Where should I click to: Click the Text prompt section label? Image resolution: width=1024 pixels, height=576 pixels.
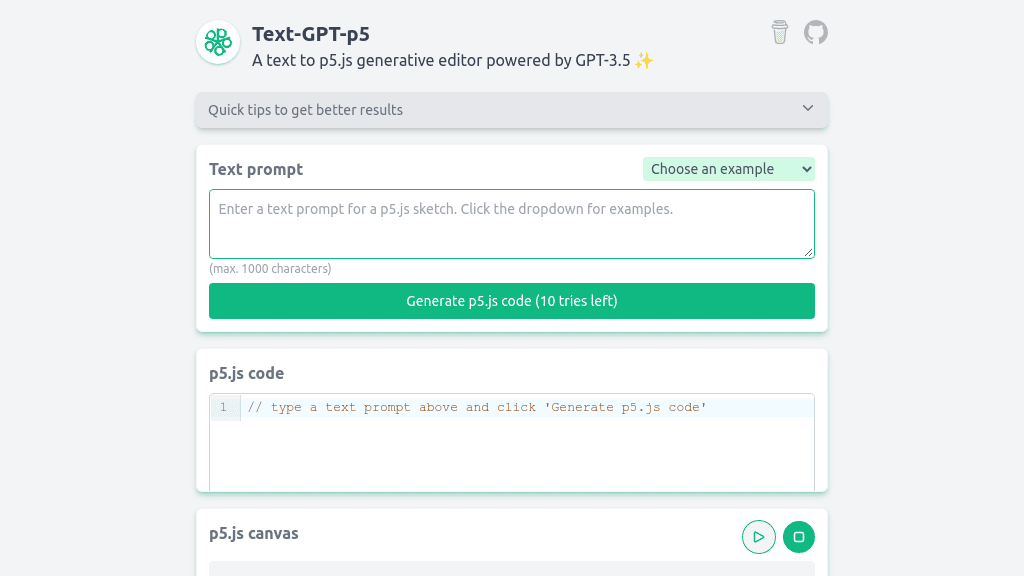coord(255,169)
